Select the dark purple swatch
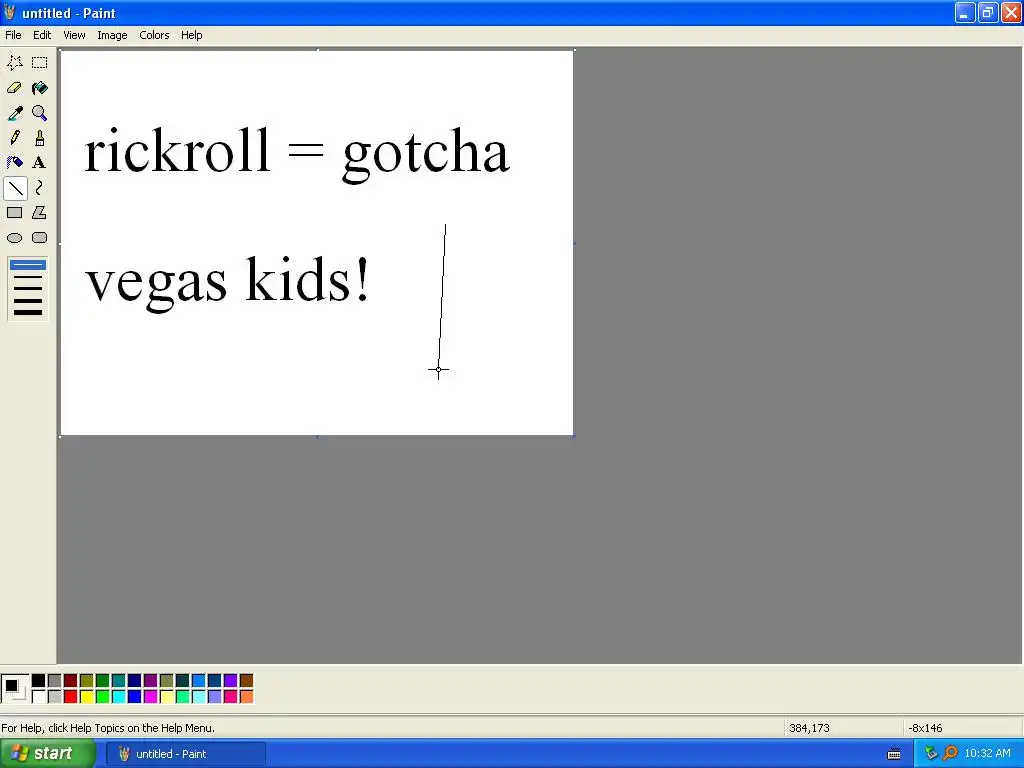Image resolution: width=1024 pixels, height=768 pixels. pyautogui.click(x=150, y=681)
